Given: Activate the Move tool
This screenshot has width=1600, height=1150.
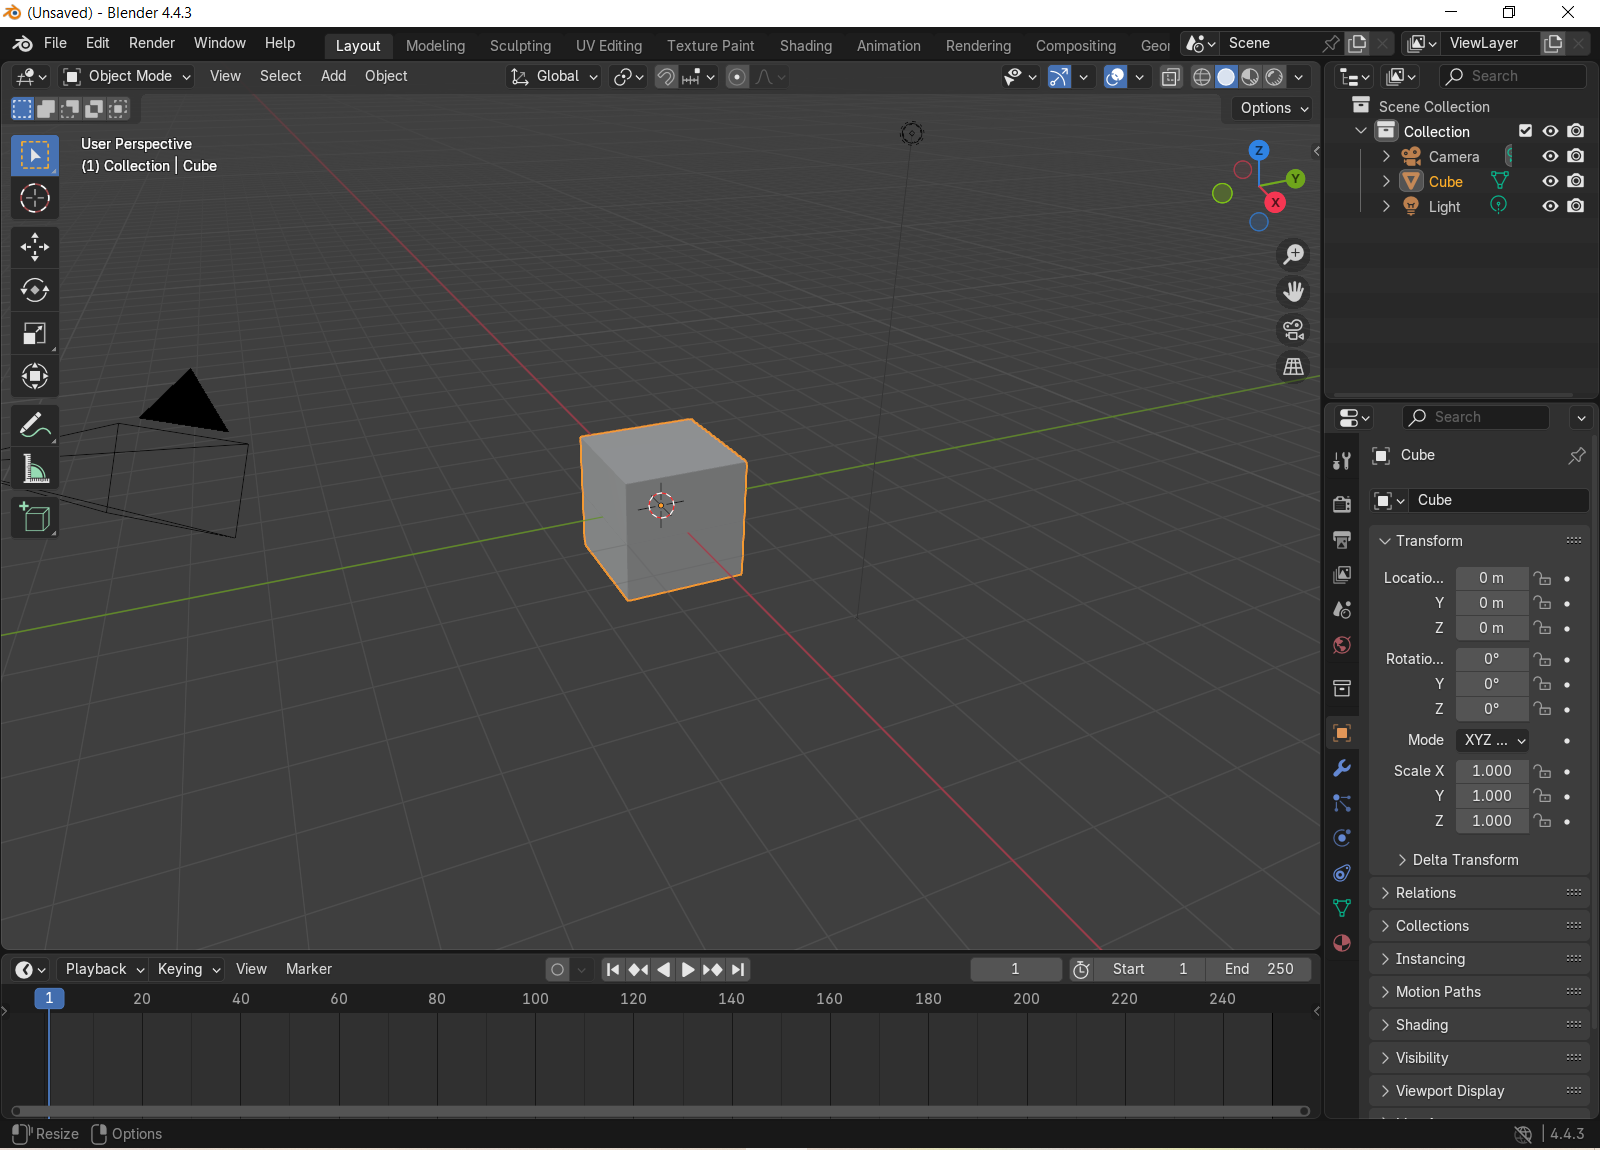Looking at the screenshot, I should click(35, 247).
